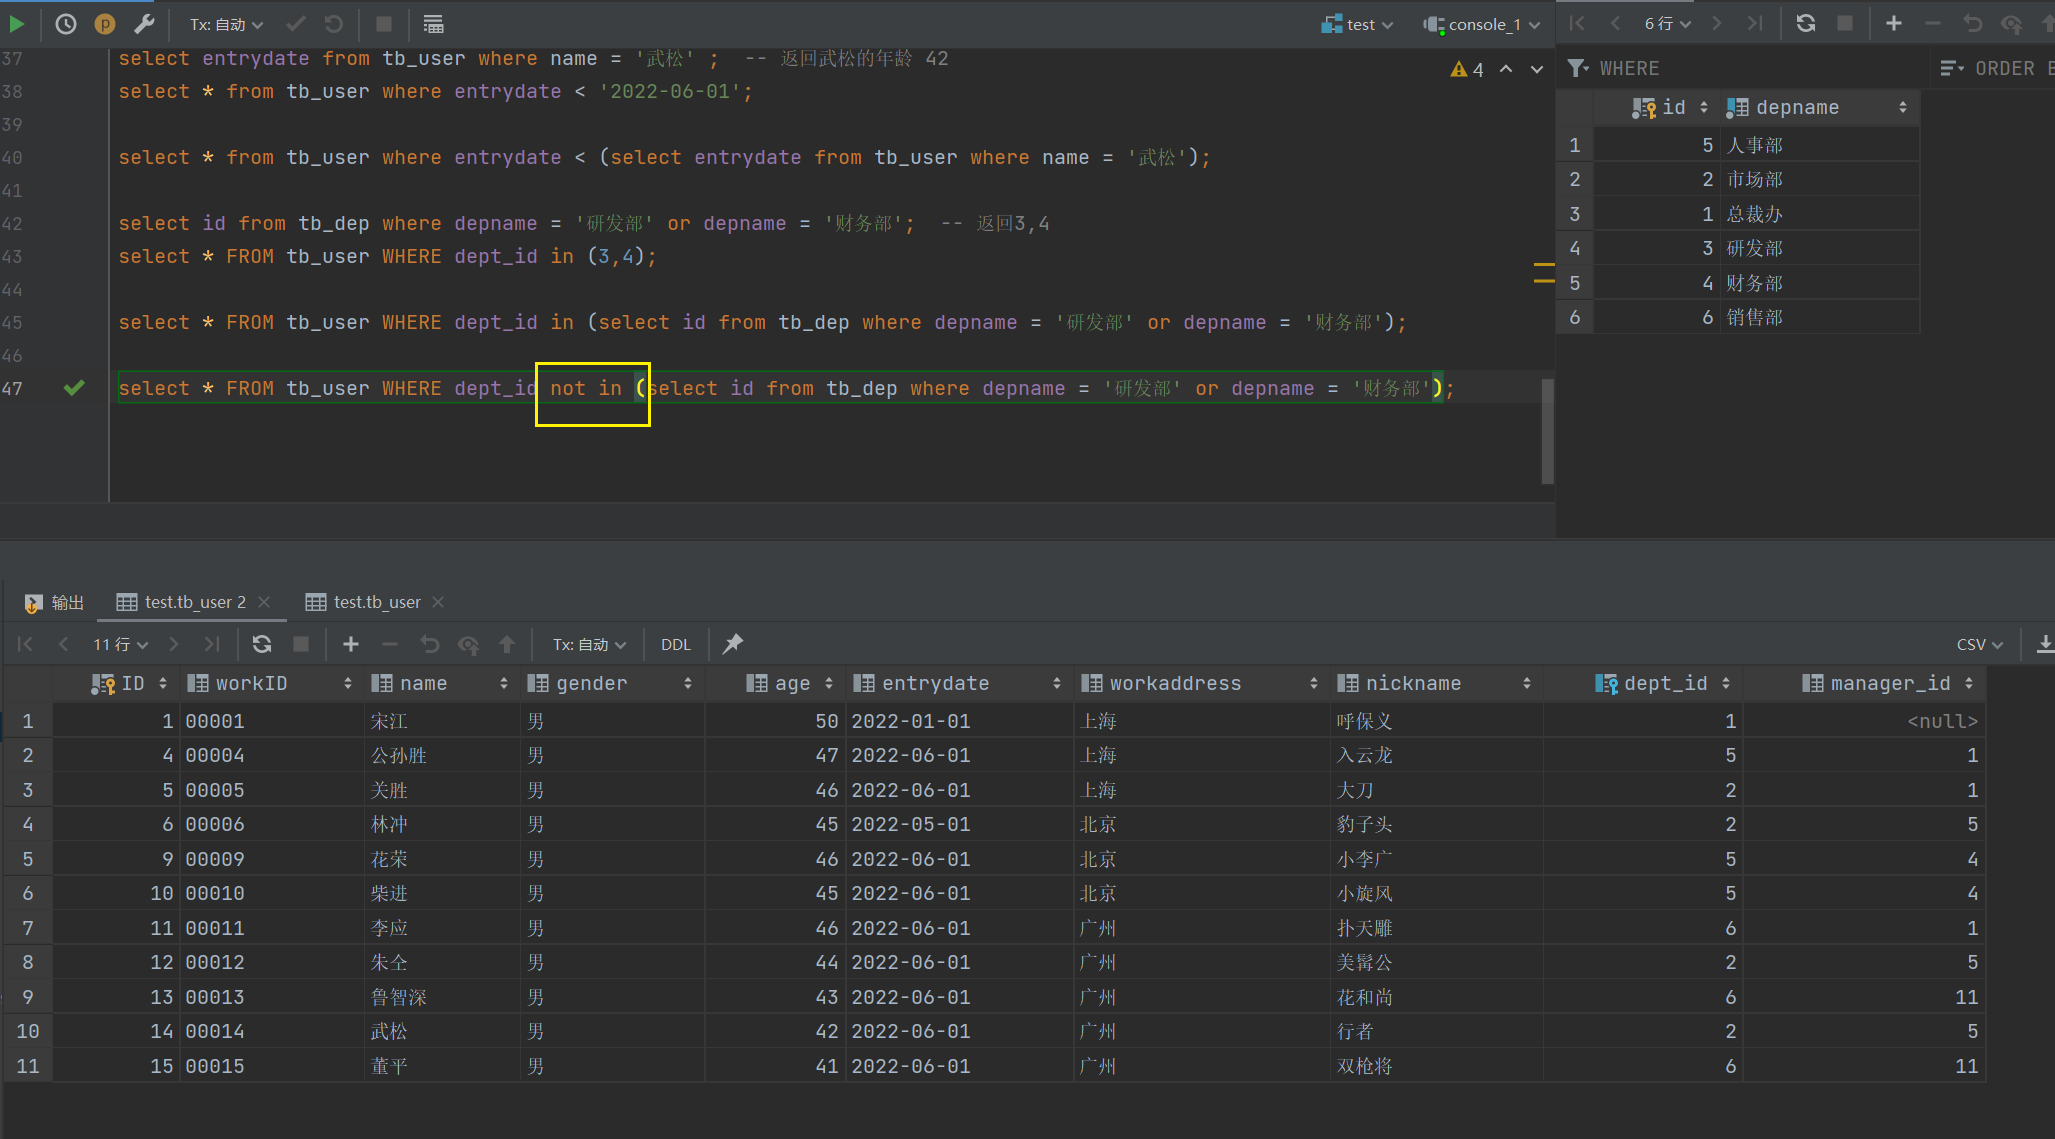Screen dimensions: 2055x1139
Task: Click the editor vertical scrollbar thumb
Action: [x=1547, y=430]
